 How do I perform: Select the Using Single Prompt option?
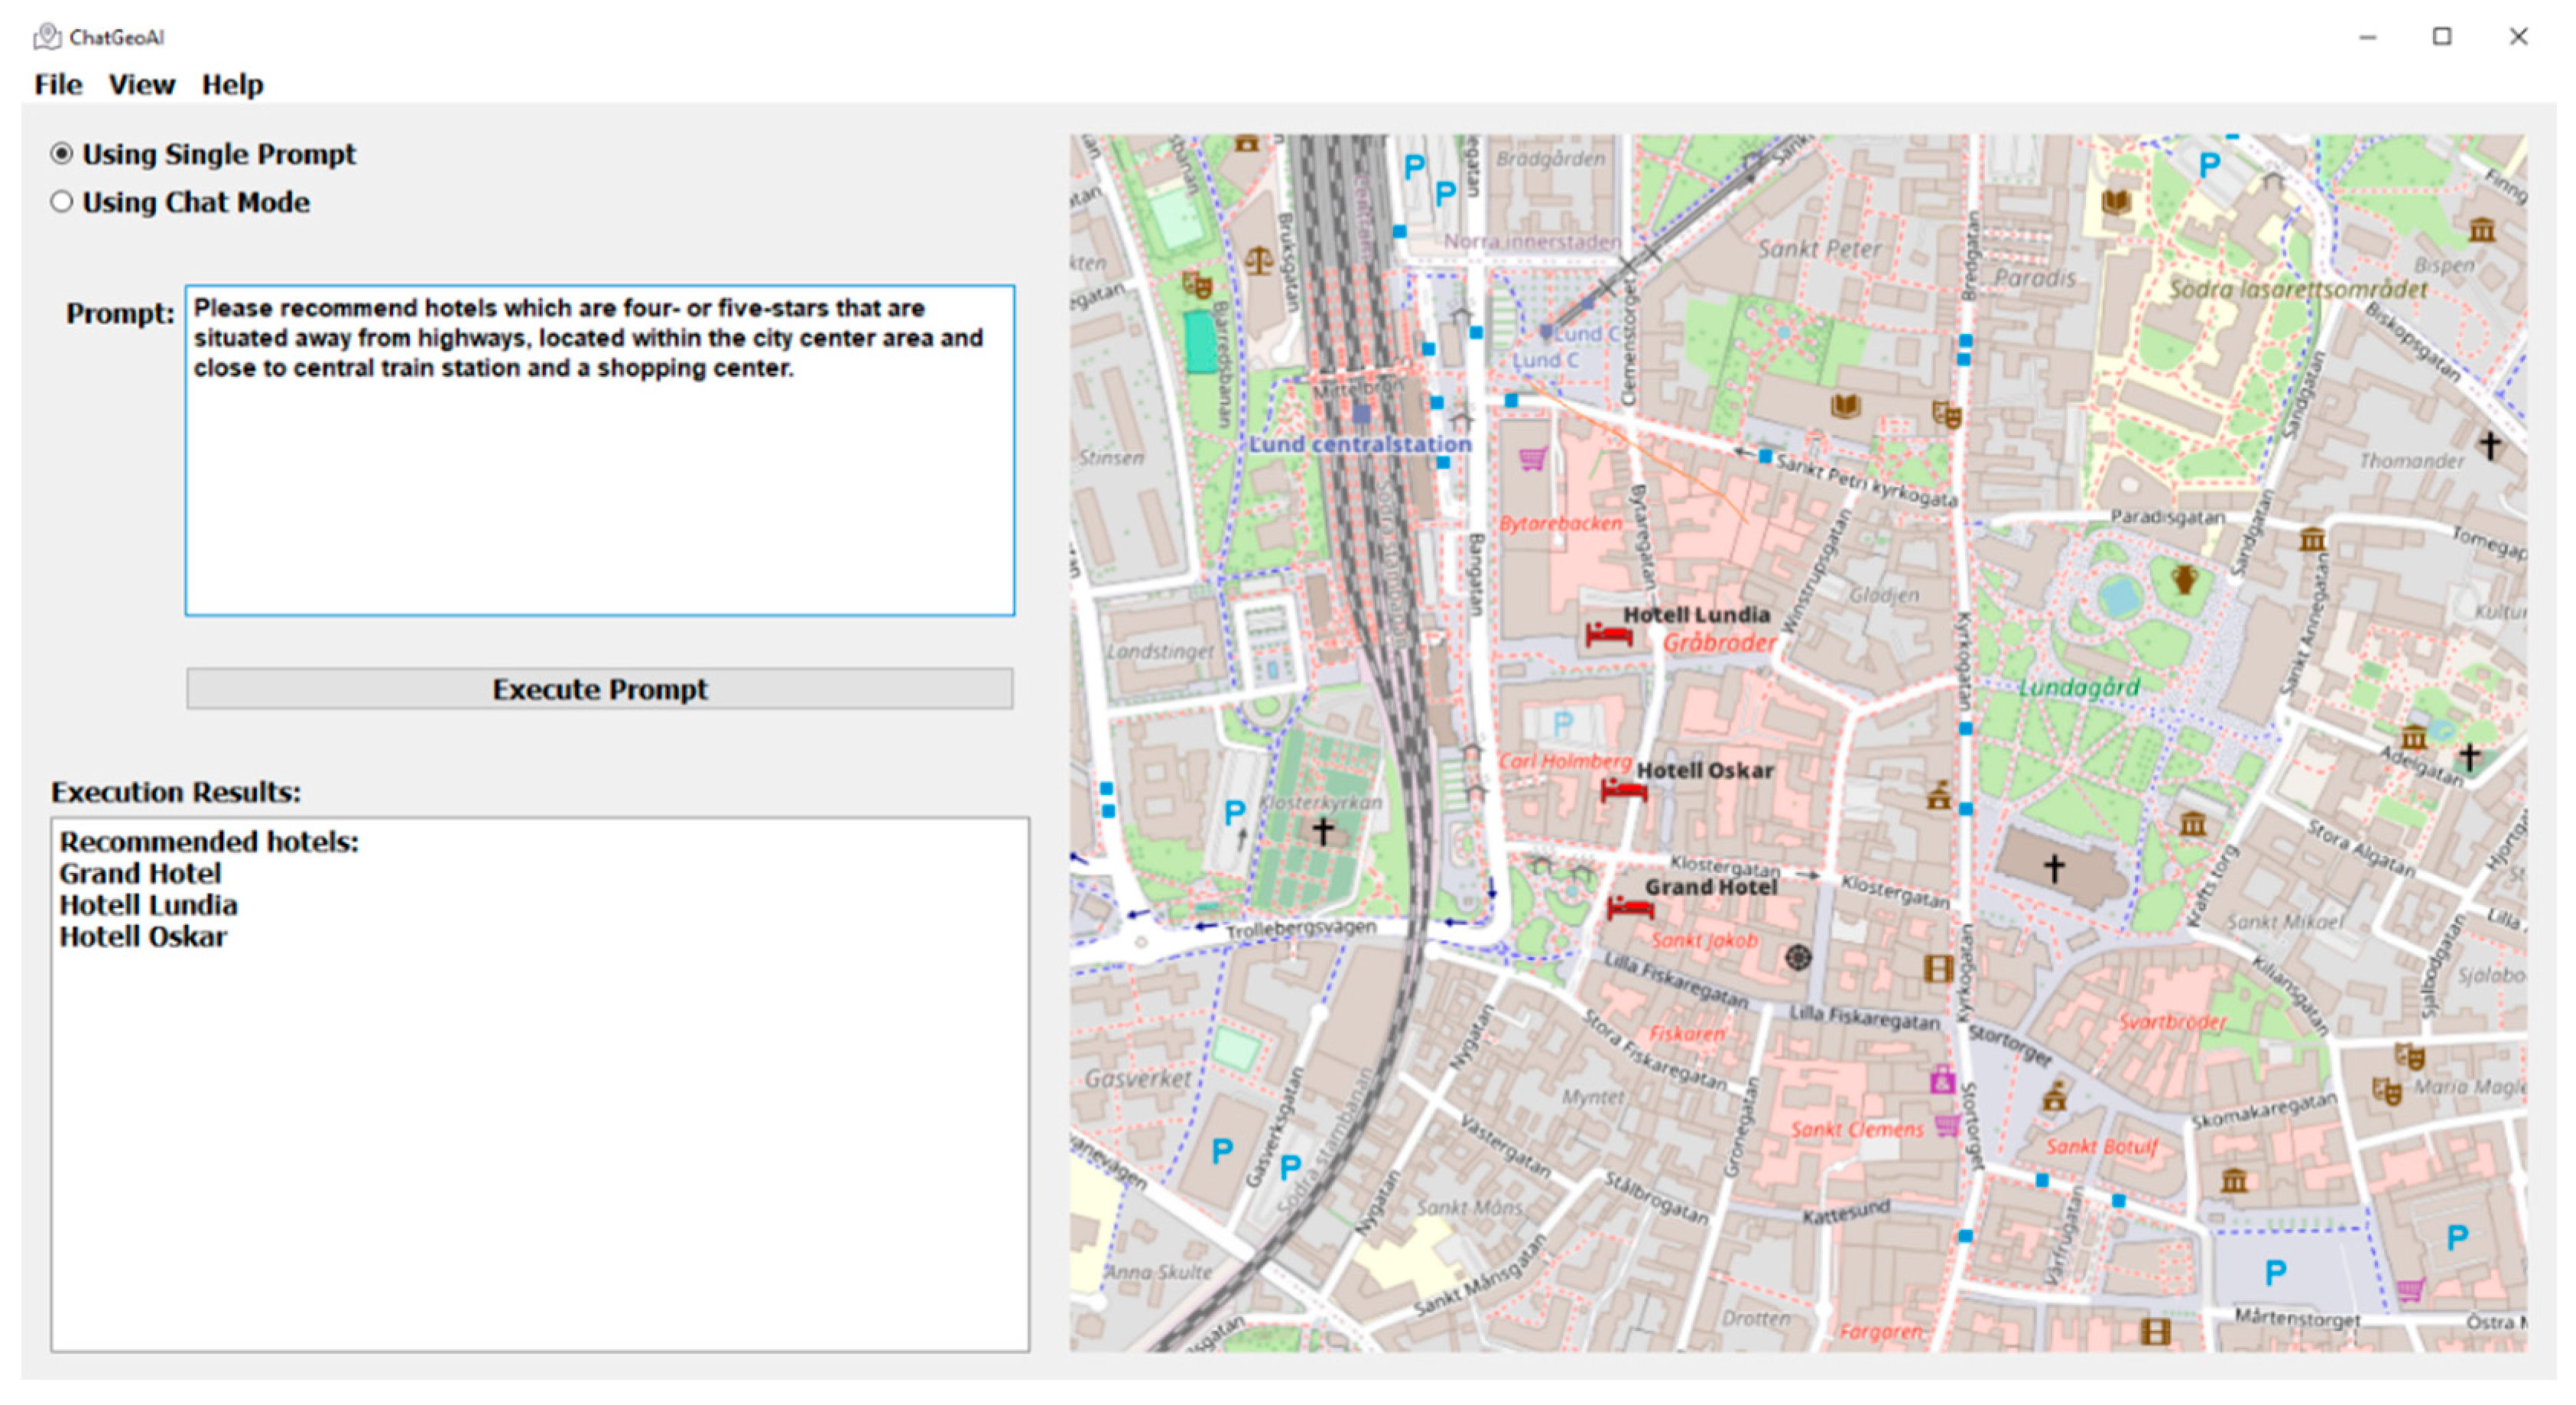click(x=62, y=154)
